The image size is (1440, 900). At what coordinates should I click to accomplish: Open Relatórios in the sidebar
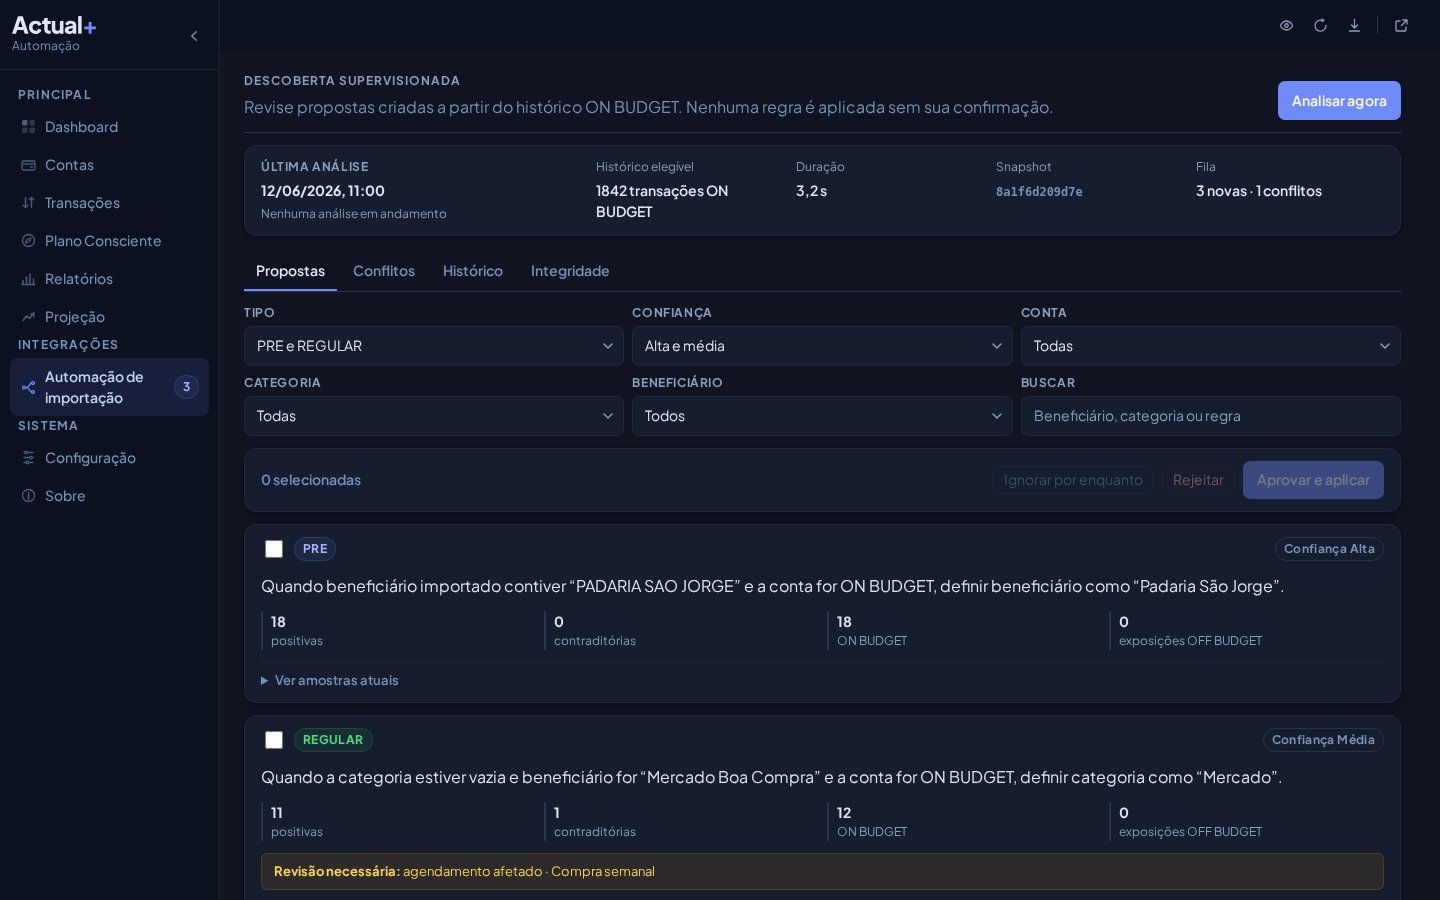(x=109, y=279)
